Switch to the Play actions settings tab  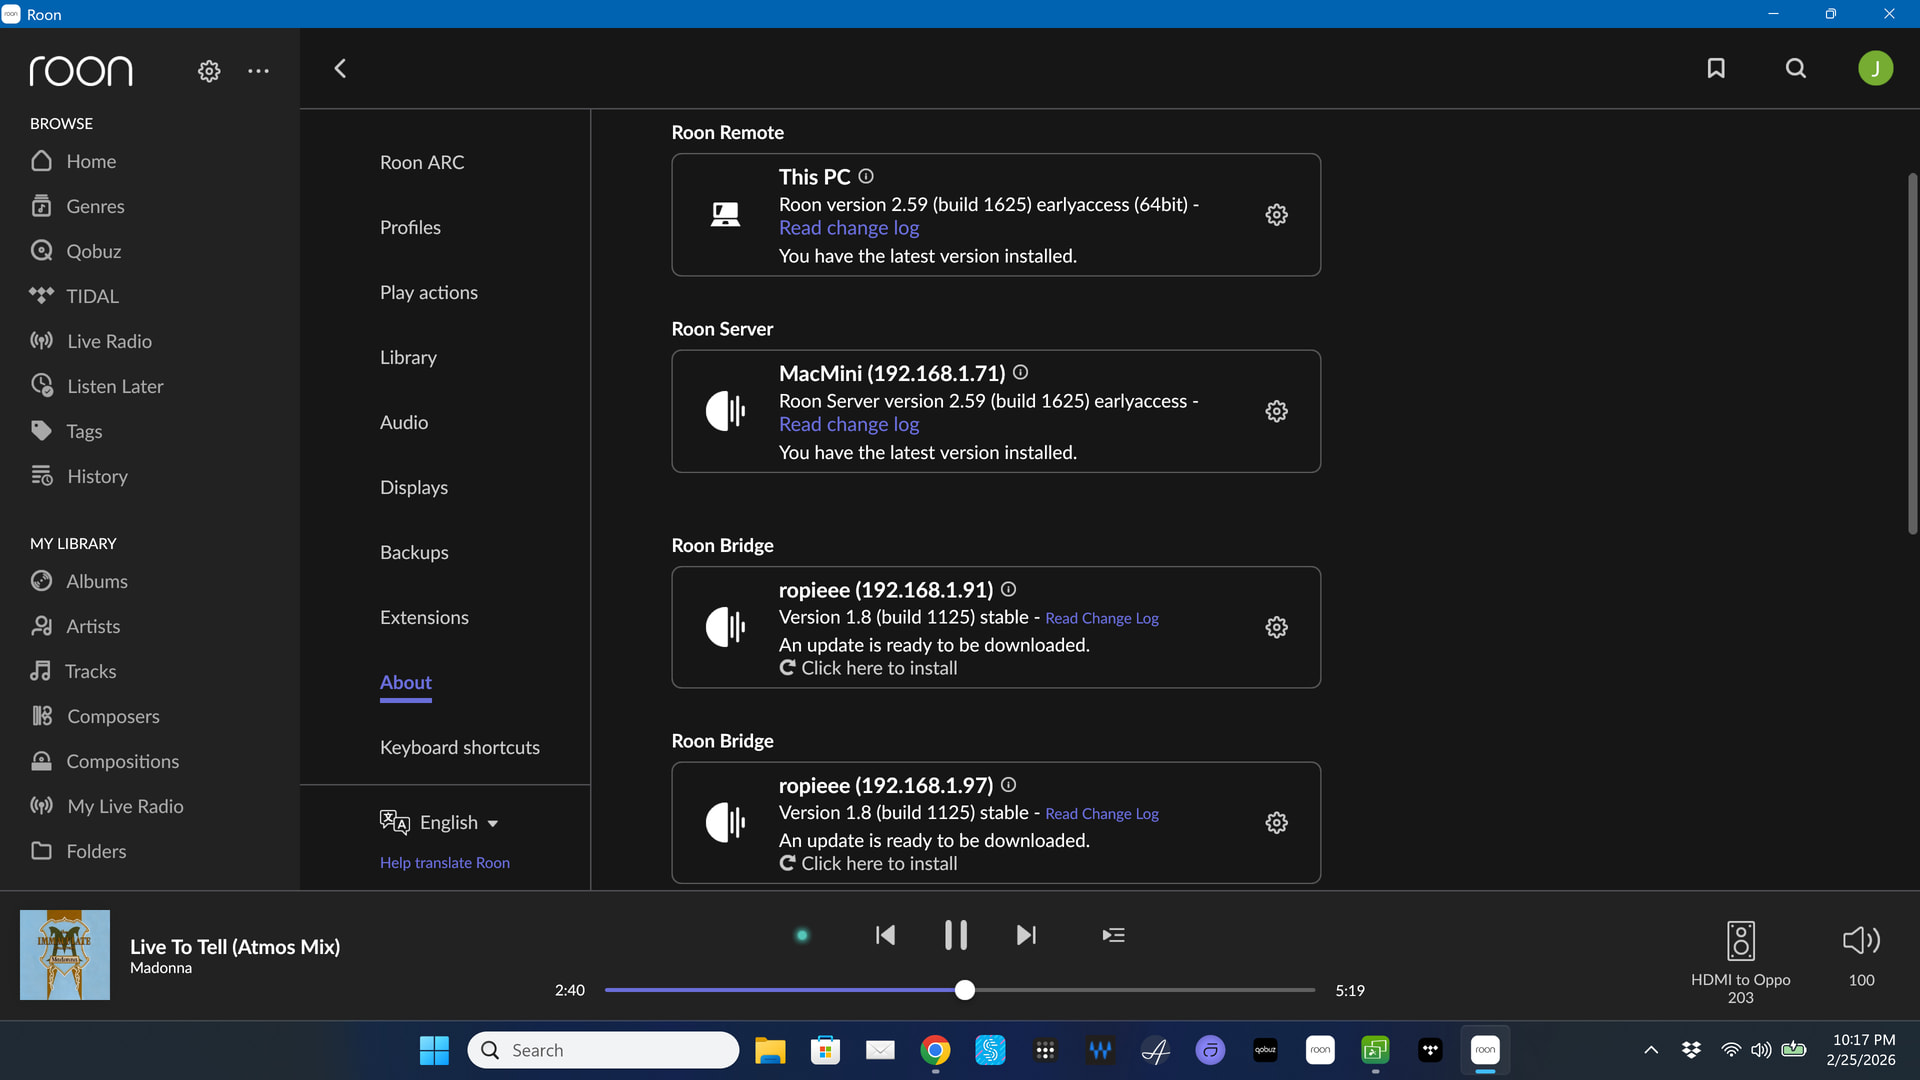(x=429, y=292)
